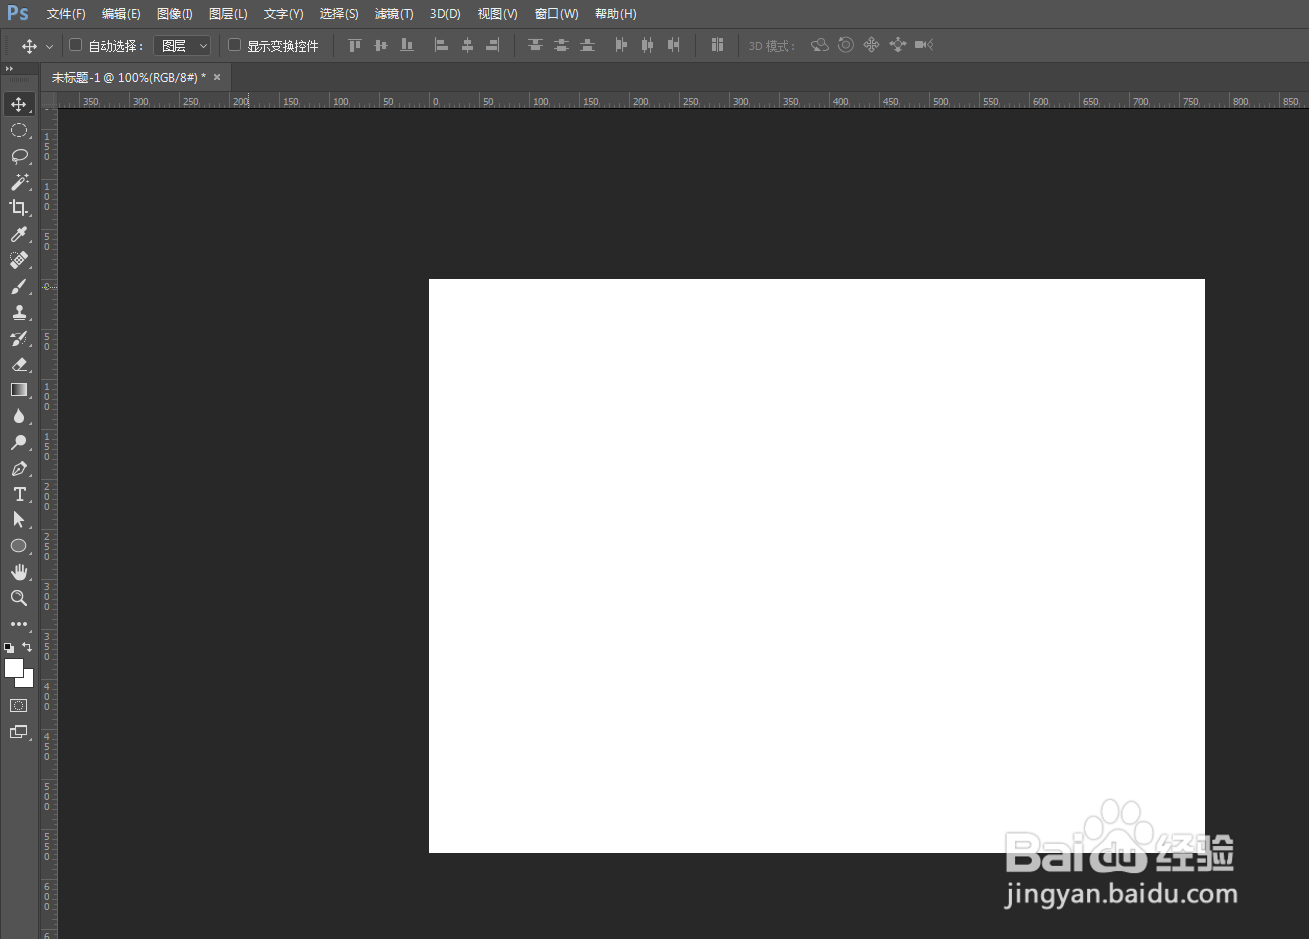Select the Healing Brush tool

tap(19, 260)
